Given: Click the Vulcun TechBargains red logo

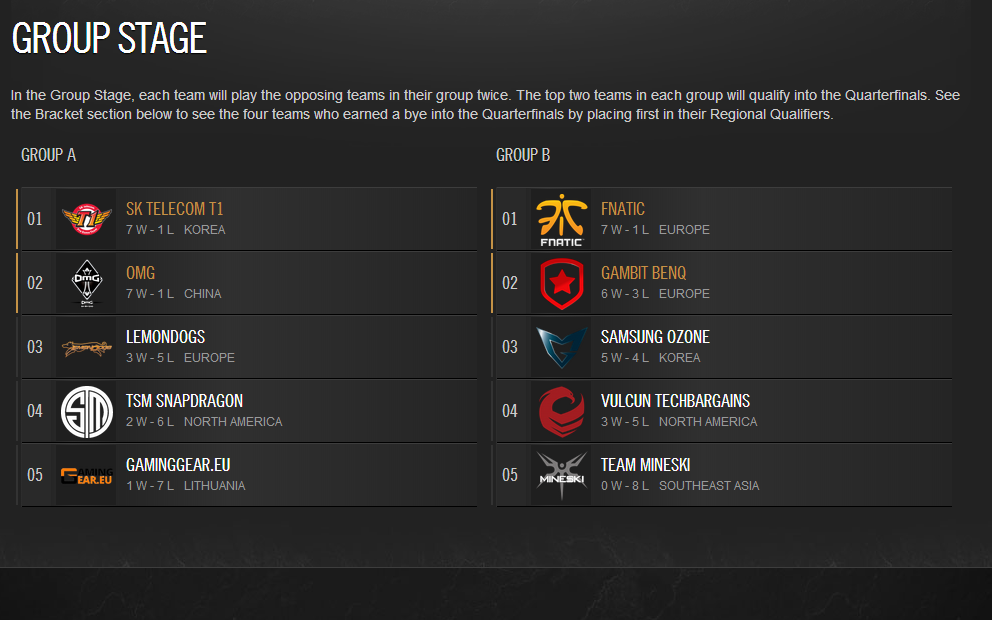Looking at the screenshot, I should (x=561, y=411).
